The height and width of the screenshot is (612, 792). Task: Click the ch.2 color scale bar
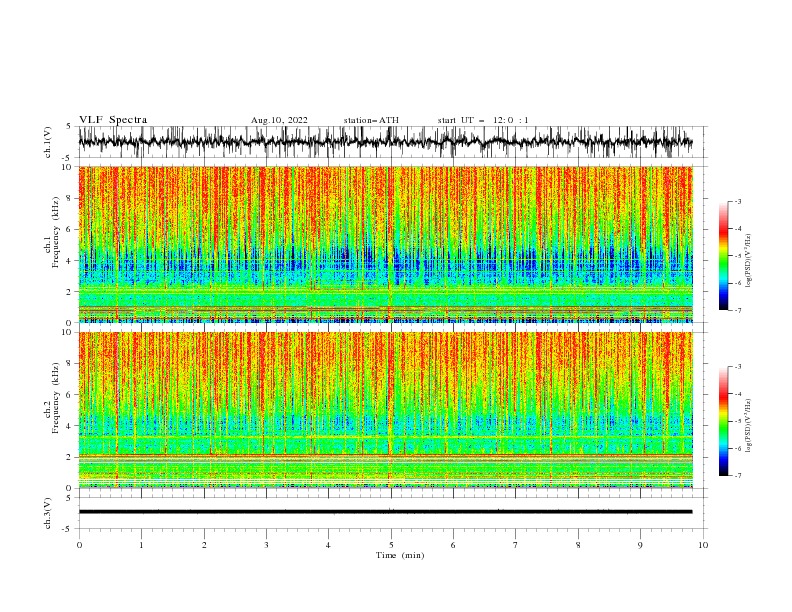coord(723,421)
